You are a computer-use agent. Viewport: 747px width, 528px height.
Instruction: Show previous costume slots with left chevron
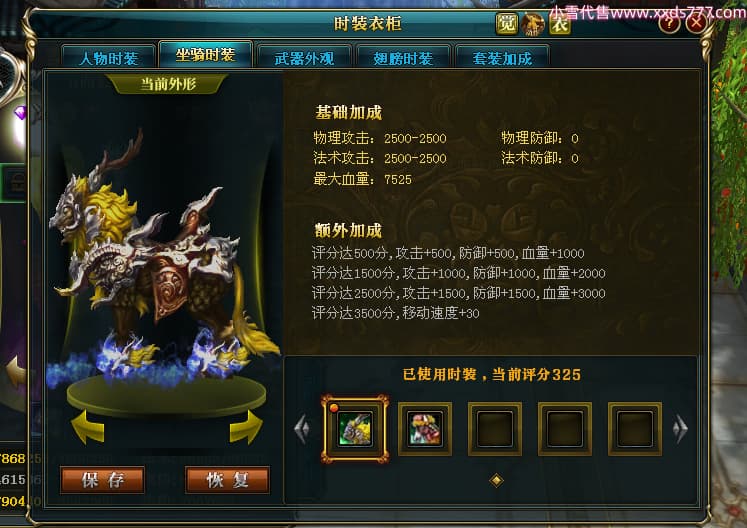pyautogui.click(x=302, y=429)
